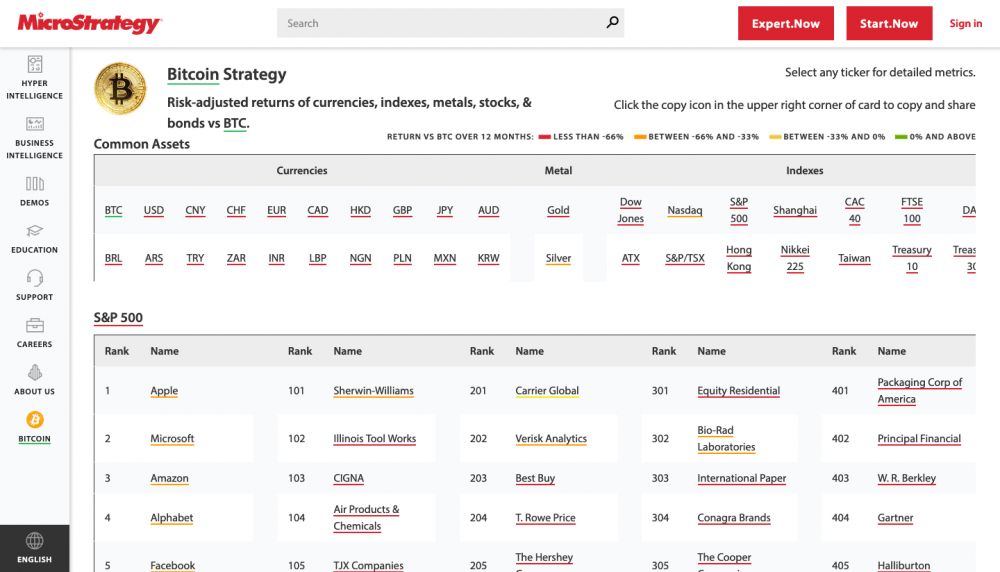The height and width of the screenshot is (572, 1000).
Task: Open the CAC 40 index
Action: 855,210
